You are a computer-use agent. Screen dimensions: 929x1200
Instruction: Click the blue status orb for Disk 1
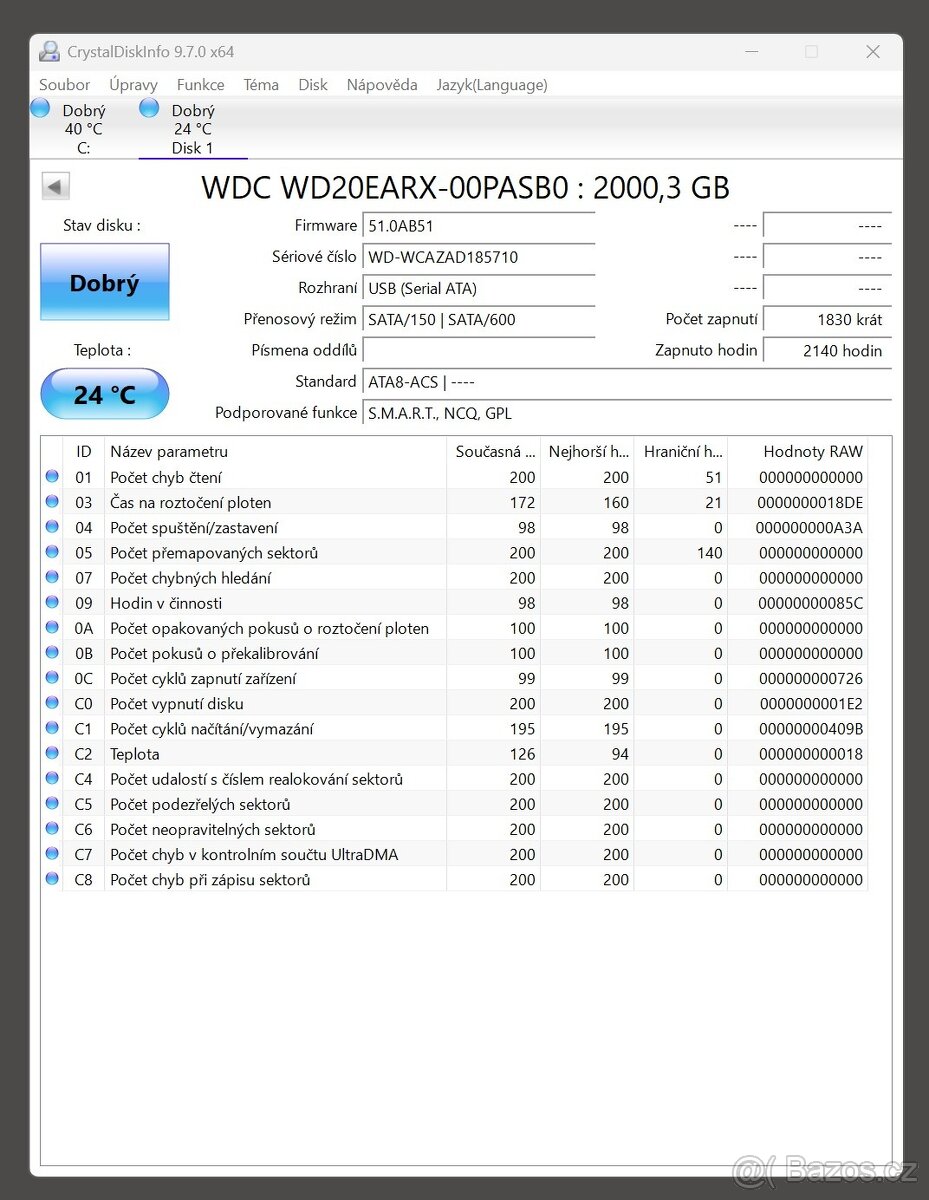click(x=149, y=108)
